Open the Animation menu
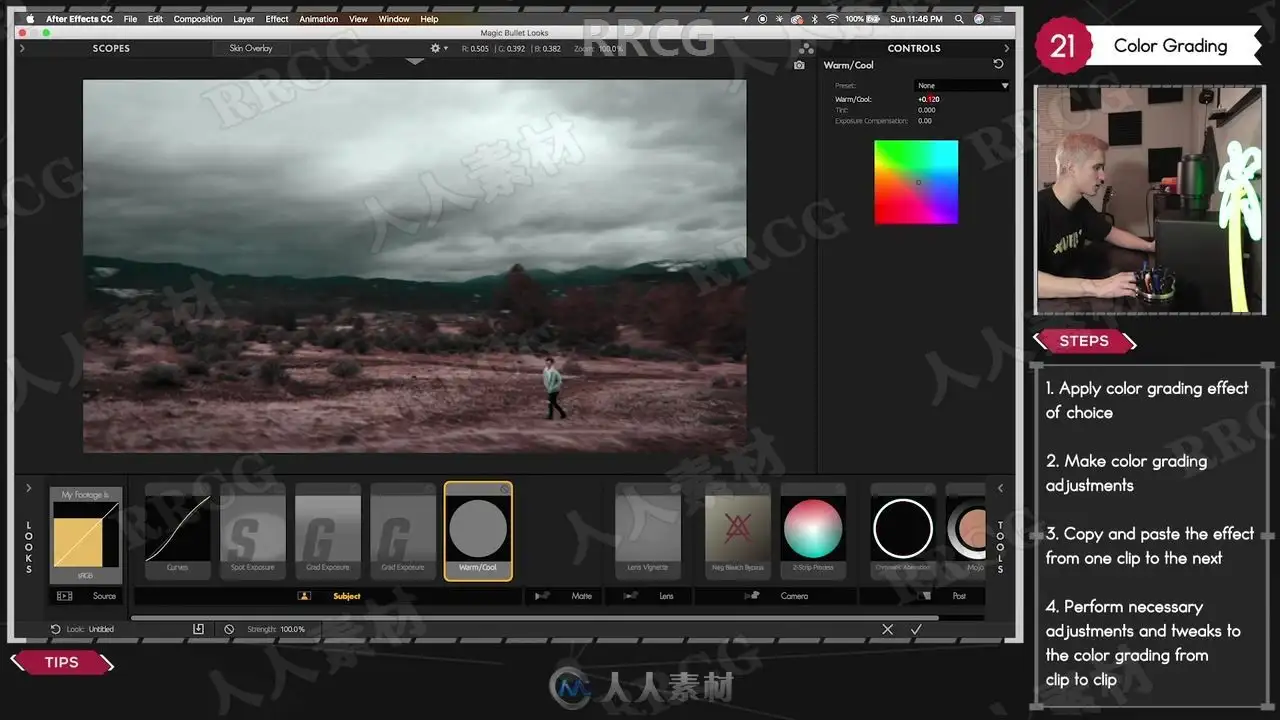The height and width of the screenshot is (720, 1280). 319,19
